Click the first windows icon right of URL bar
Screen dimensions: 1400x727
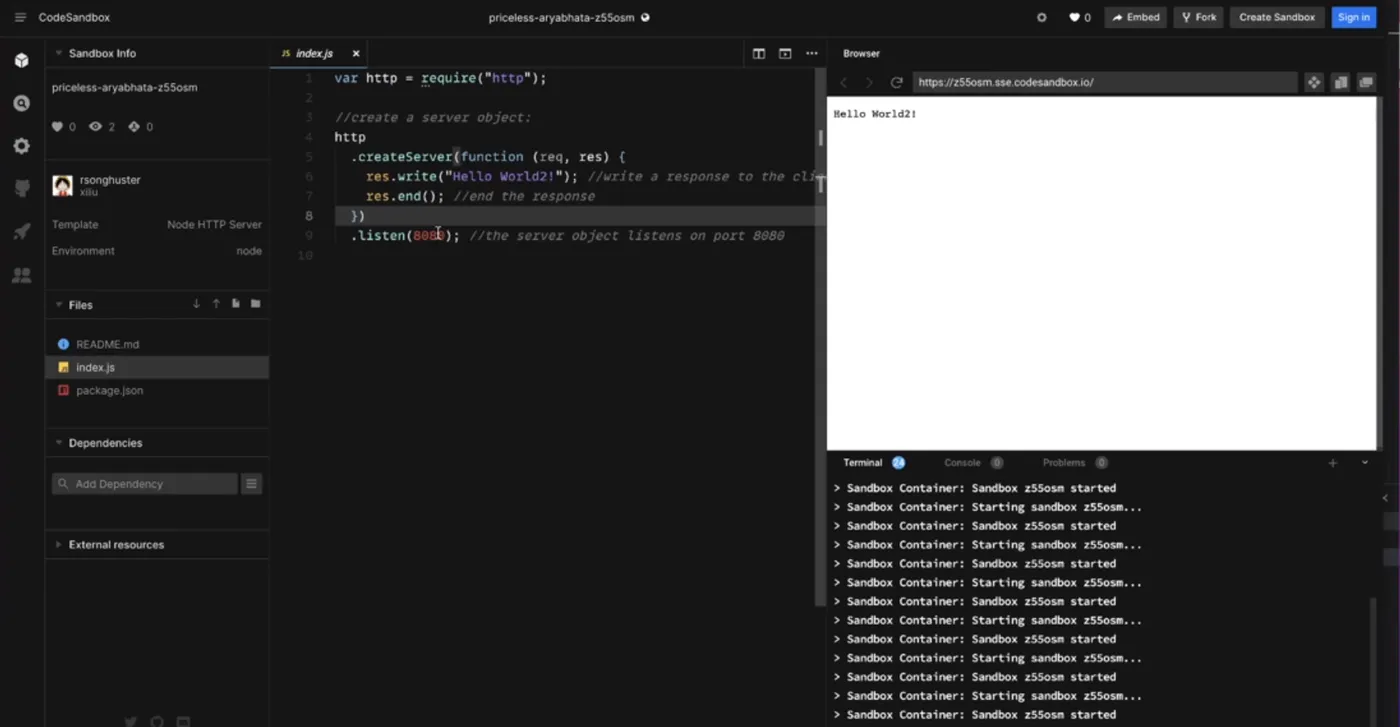pos(1340,82)
